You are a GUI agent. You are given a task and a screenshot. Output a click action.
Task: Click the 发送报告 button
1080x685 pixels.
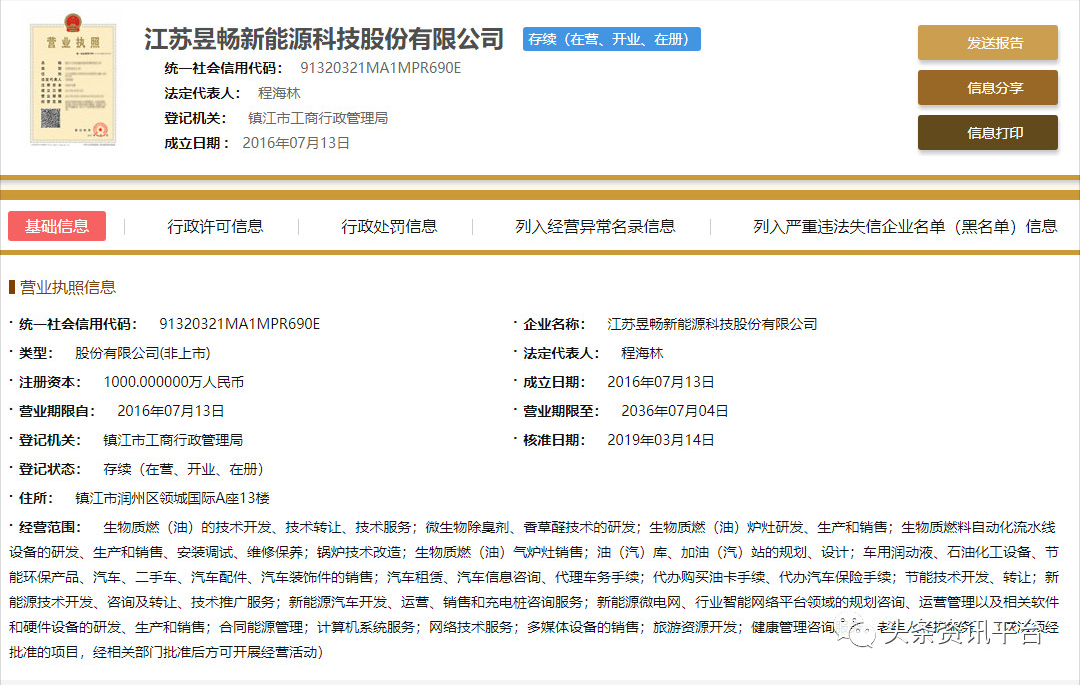(987, 43)
